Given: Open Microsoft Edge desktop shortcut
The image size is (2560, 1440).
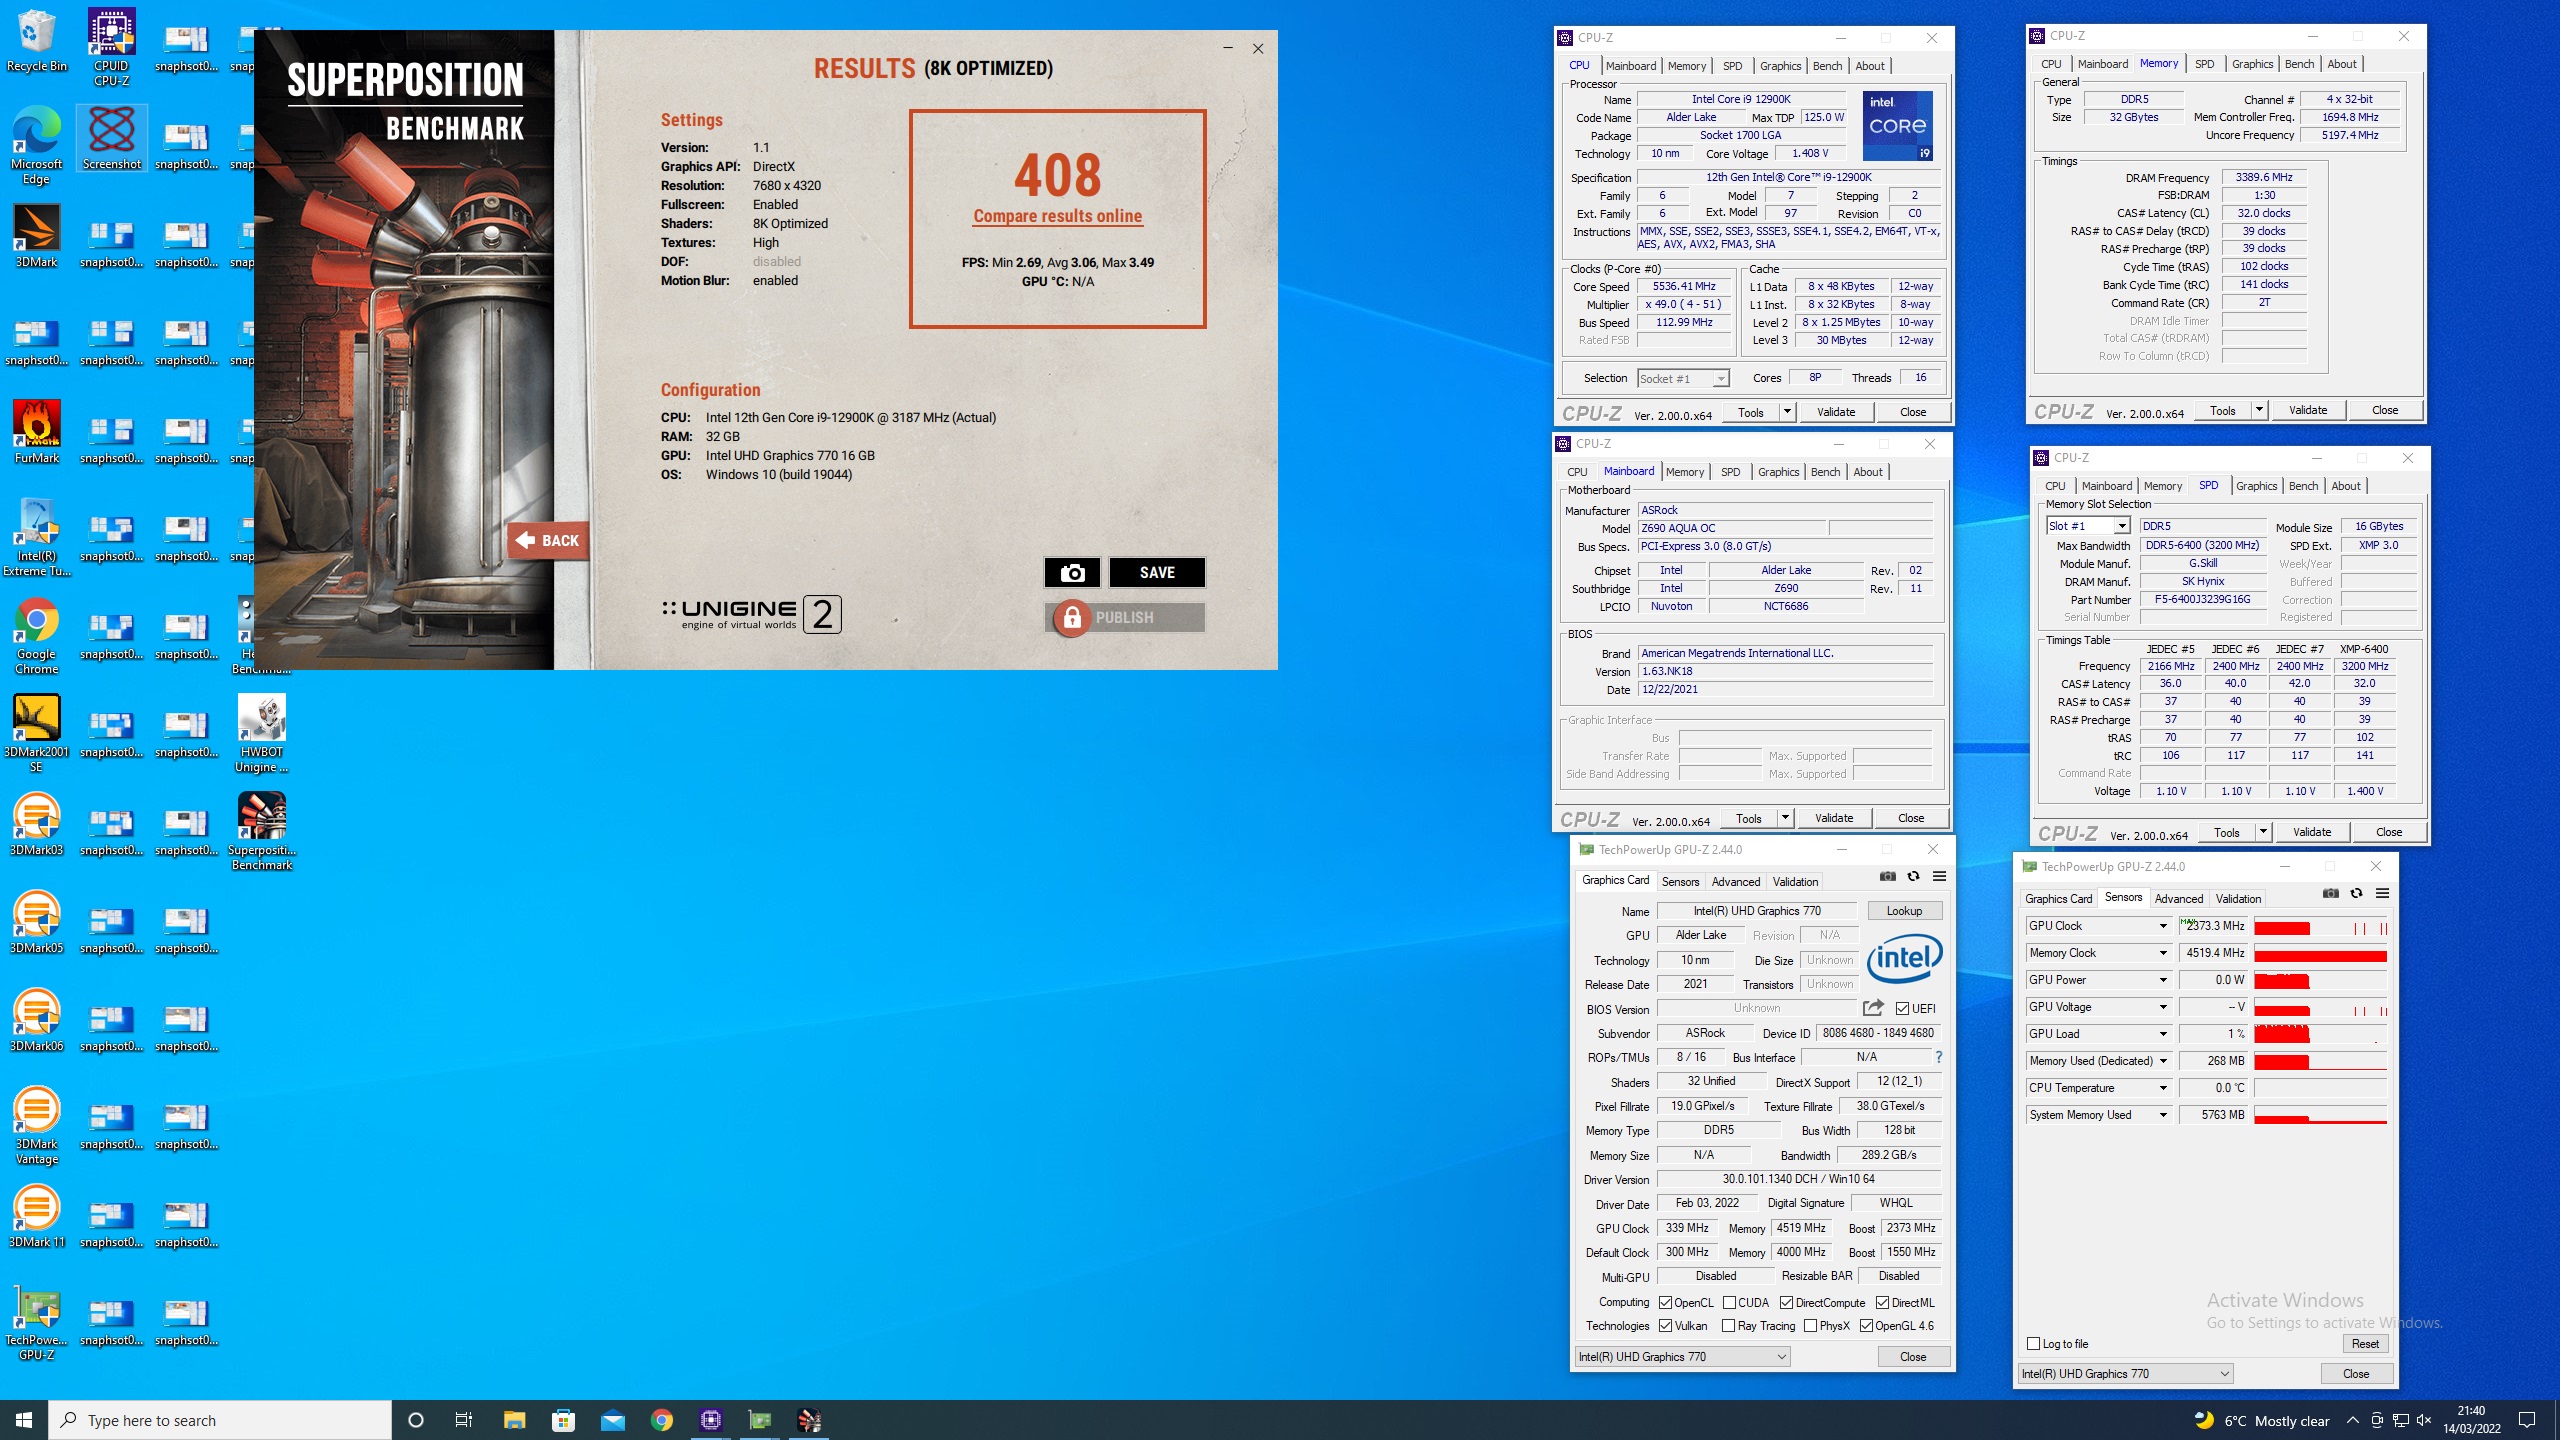Looking at the screenshot, I should coord(36,145).
